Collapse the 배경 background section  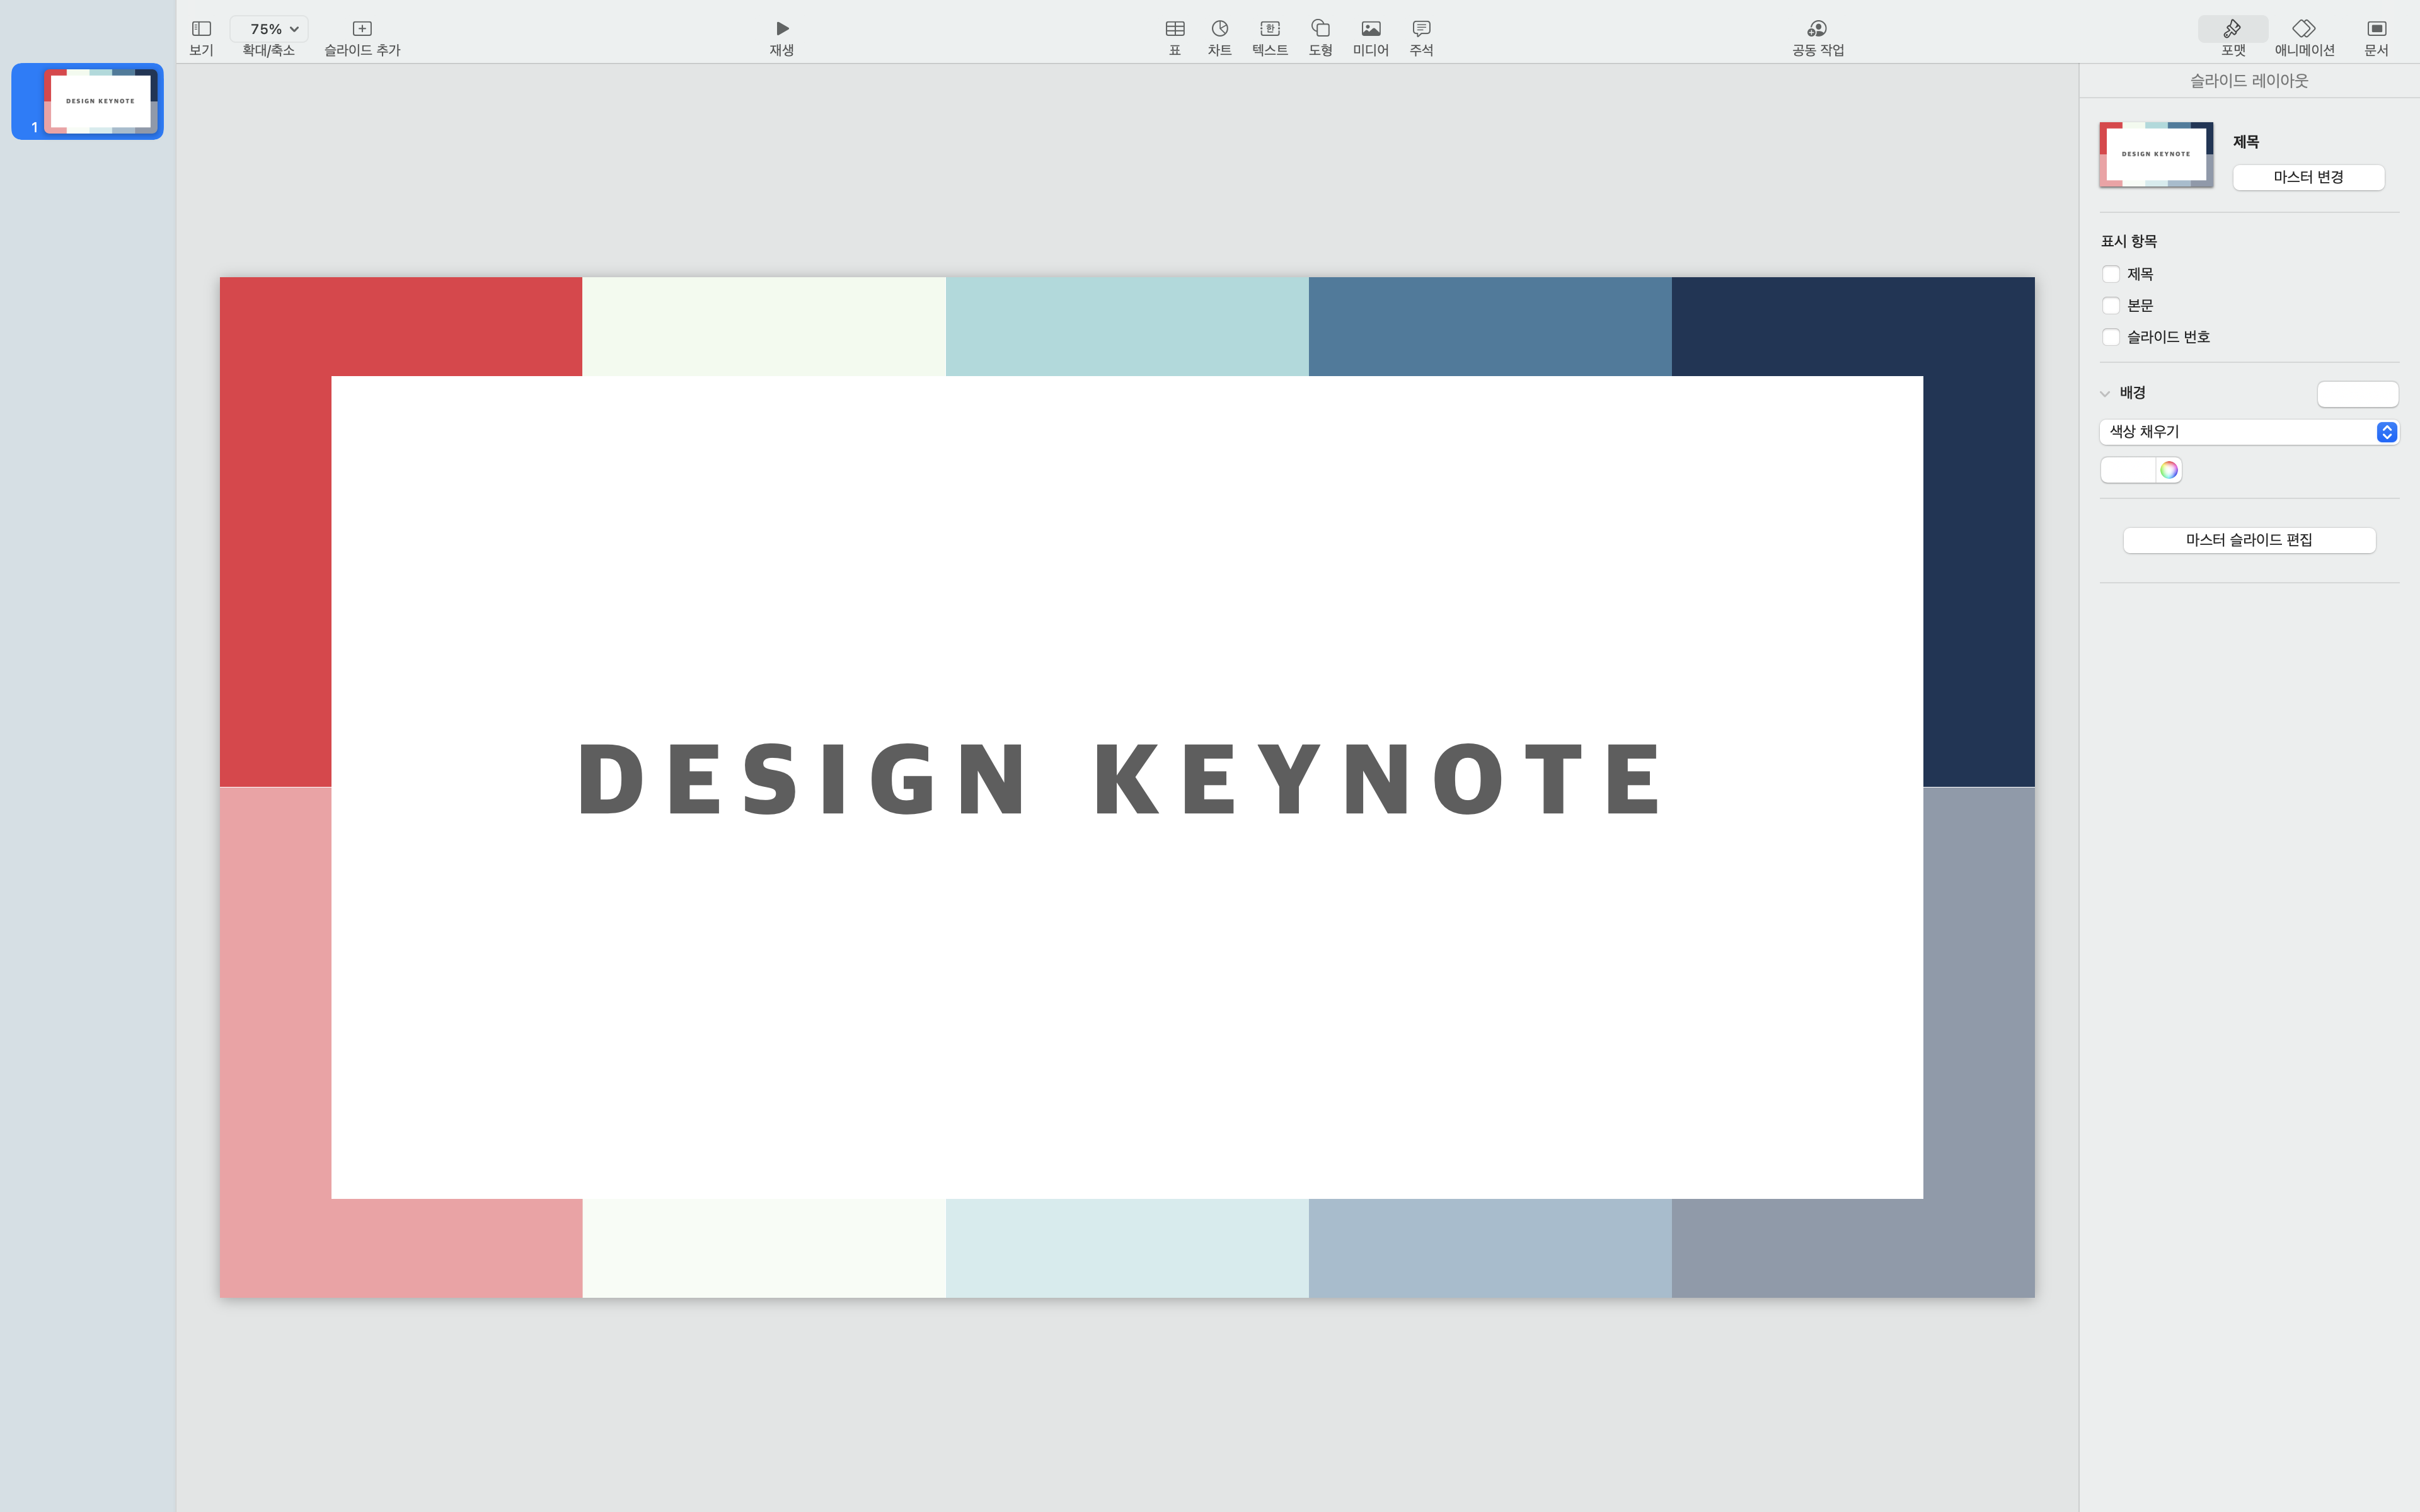(2105, 394)
